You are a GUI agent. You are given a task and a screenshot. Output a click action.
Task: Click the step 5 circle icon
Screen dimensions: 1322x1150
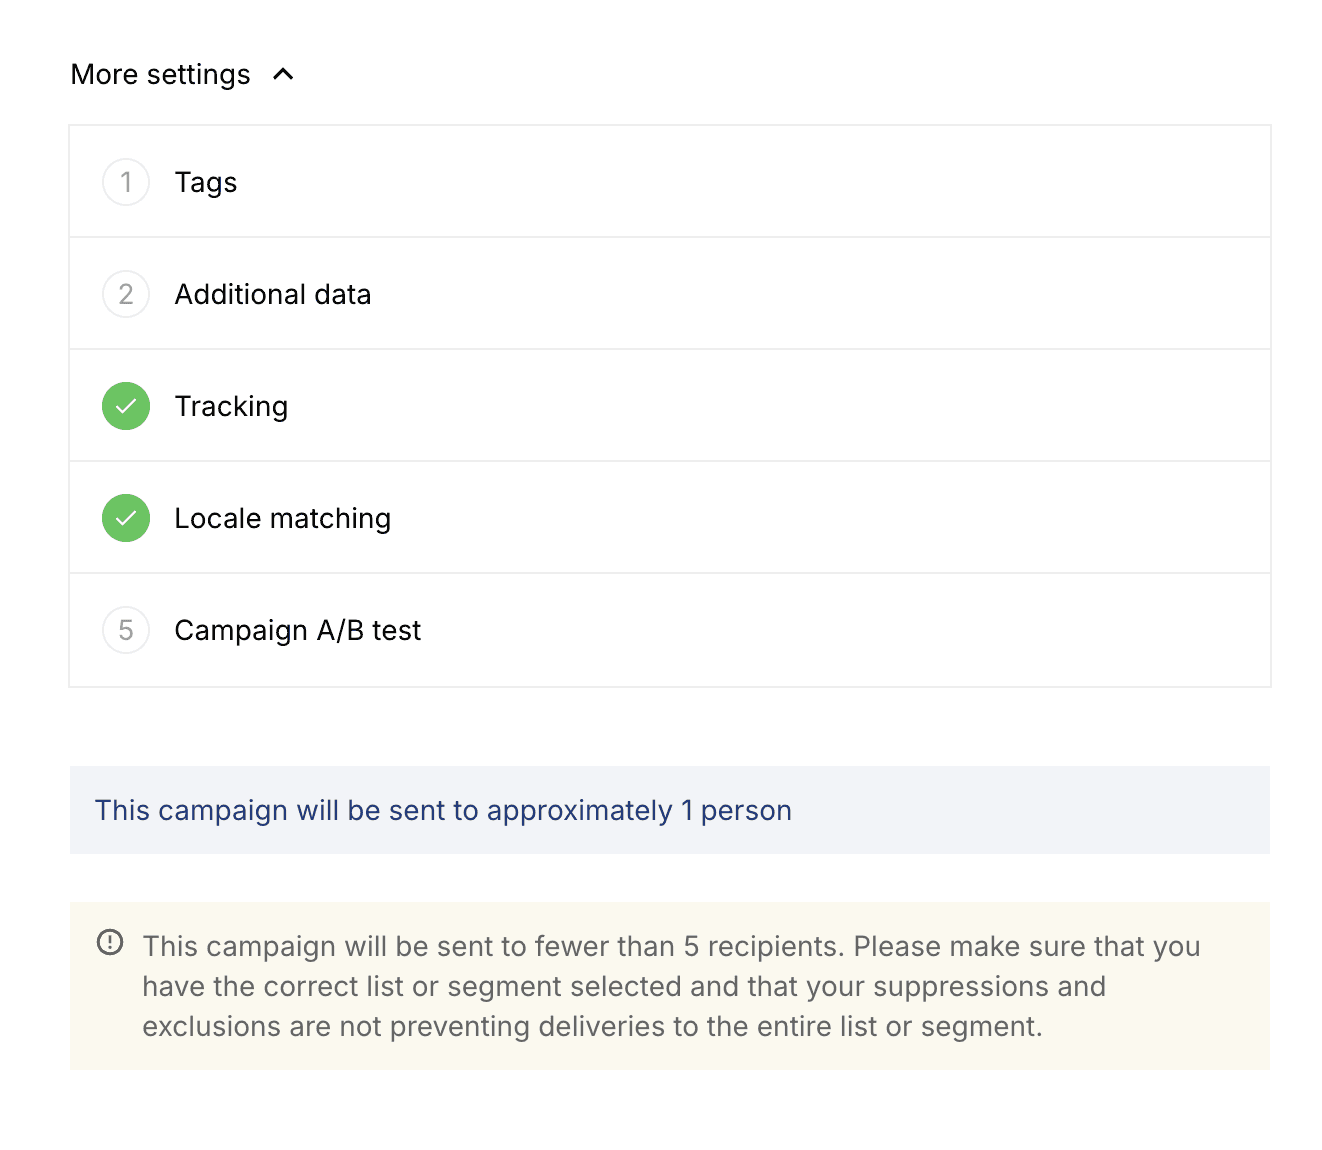pyautogui.click(x=126, y=630)
